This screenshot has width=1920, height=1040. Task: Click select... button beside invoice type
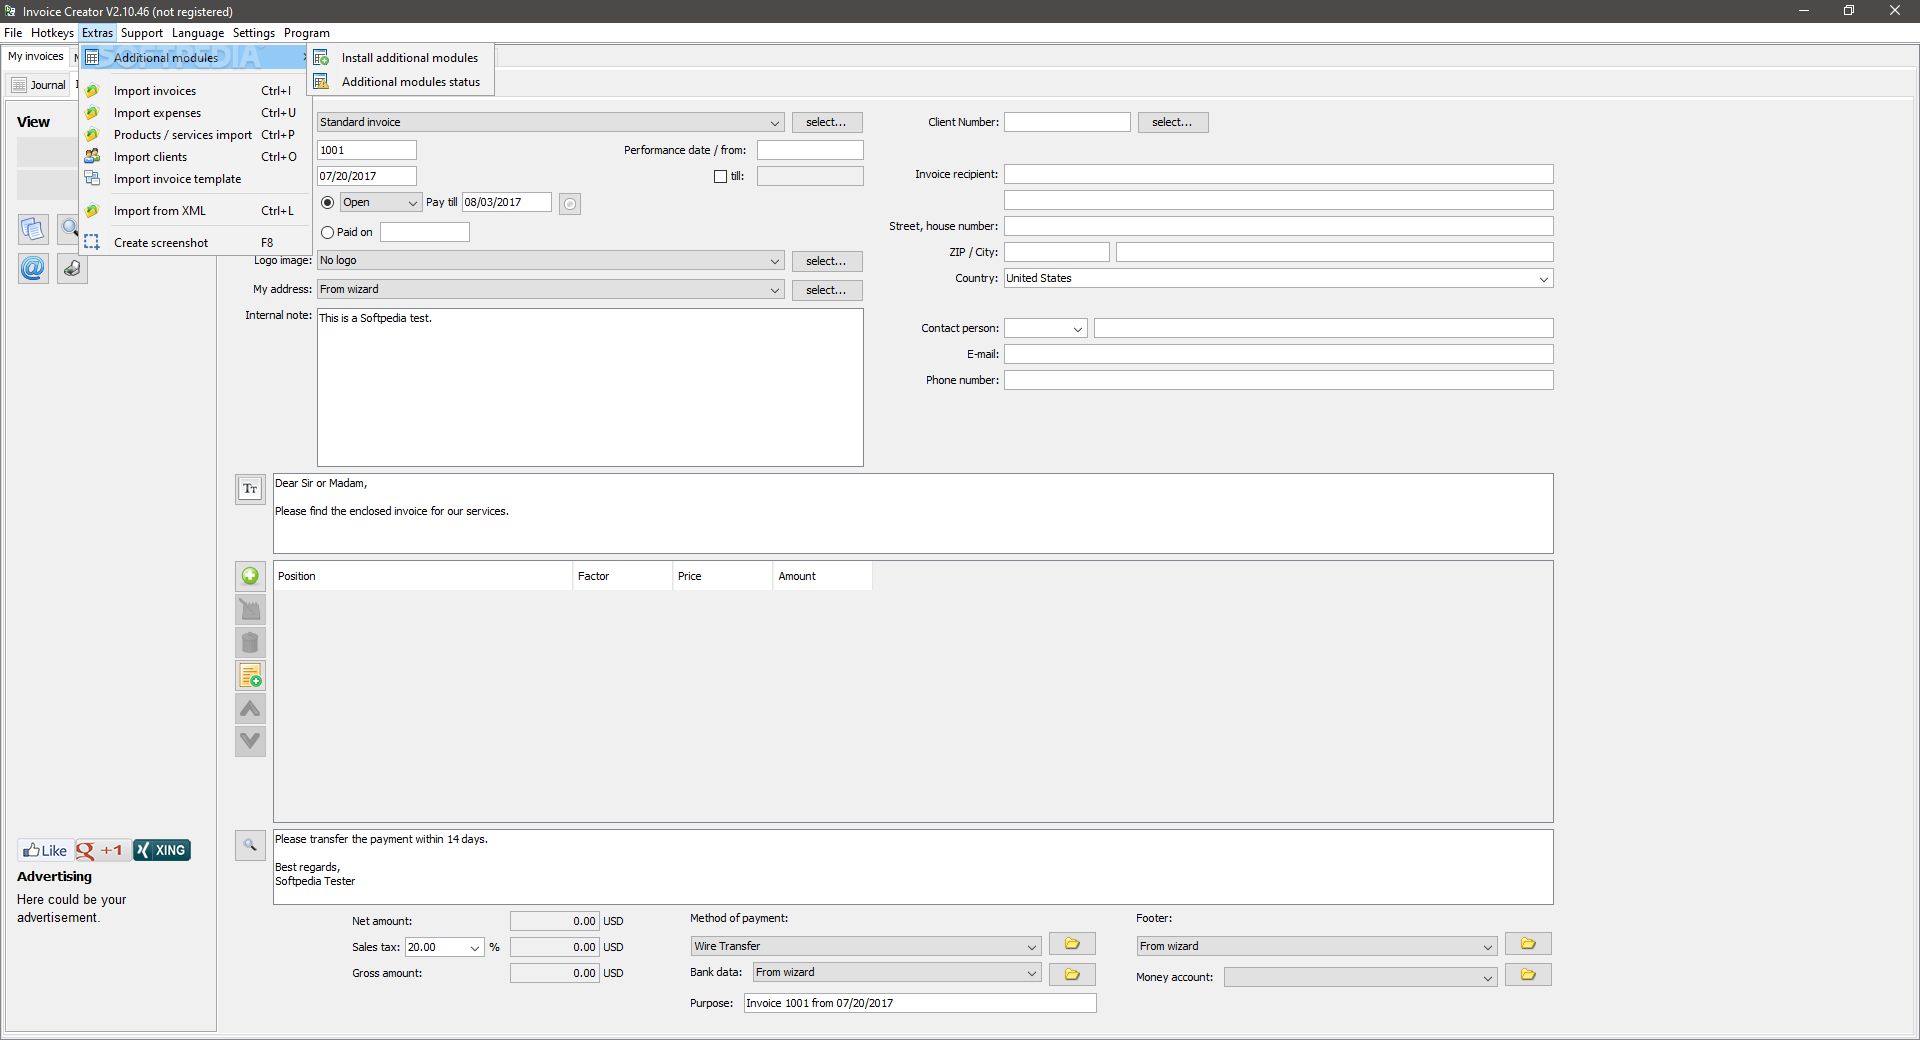pos(827,122)
